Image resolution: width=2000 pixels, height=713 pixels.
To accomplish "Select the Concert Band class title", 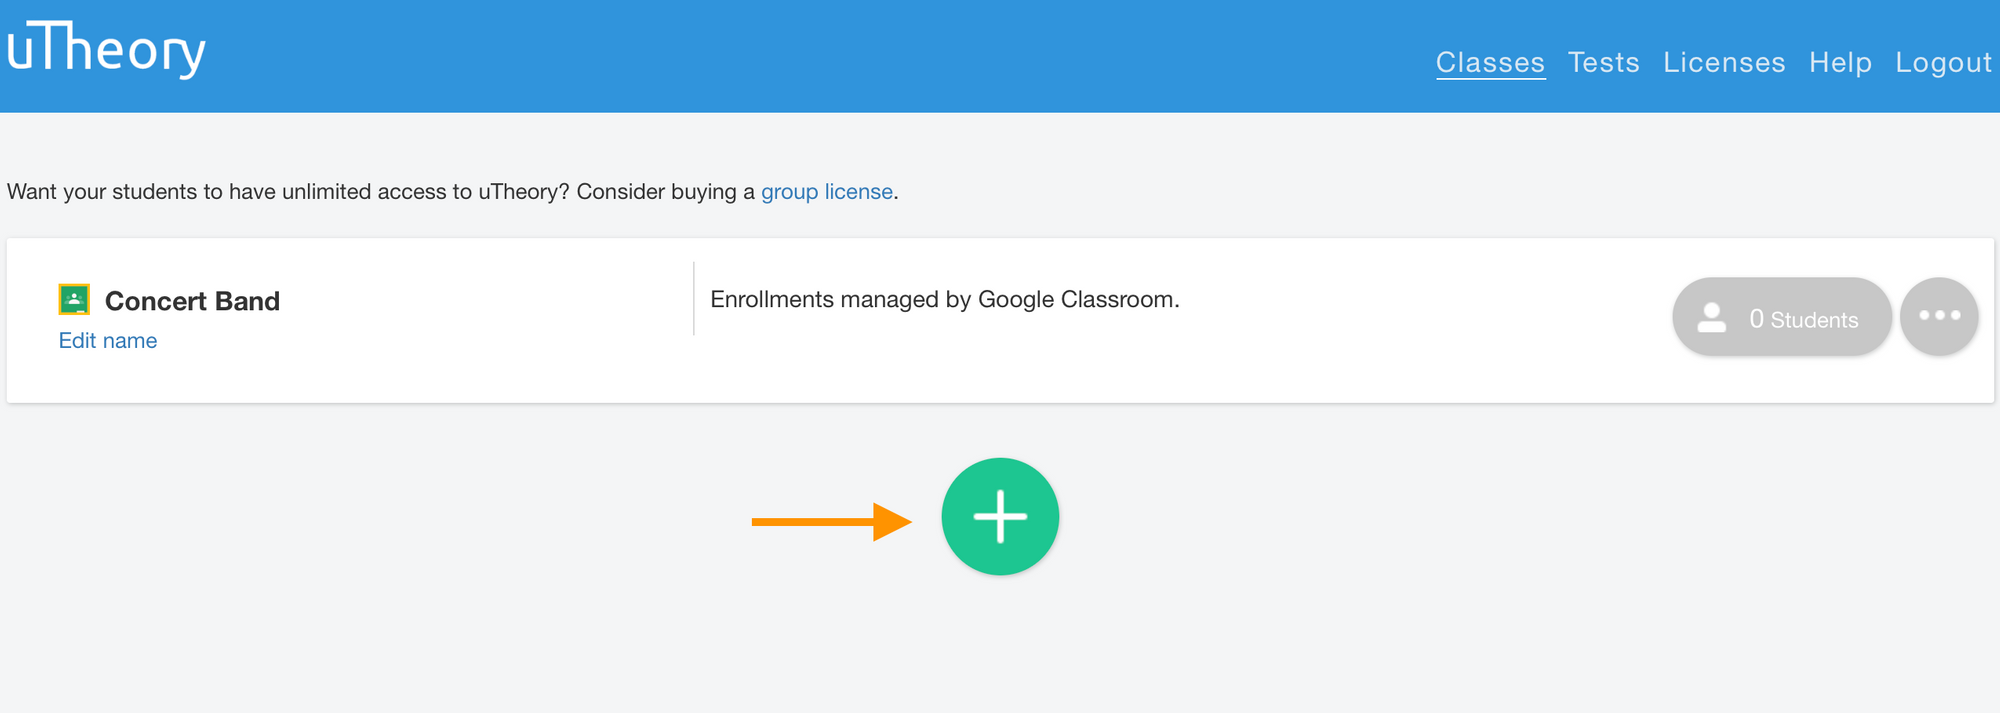I will coord(192,301).
